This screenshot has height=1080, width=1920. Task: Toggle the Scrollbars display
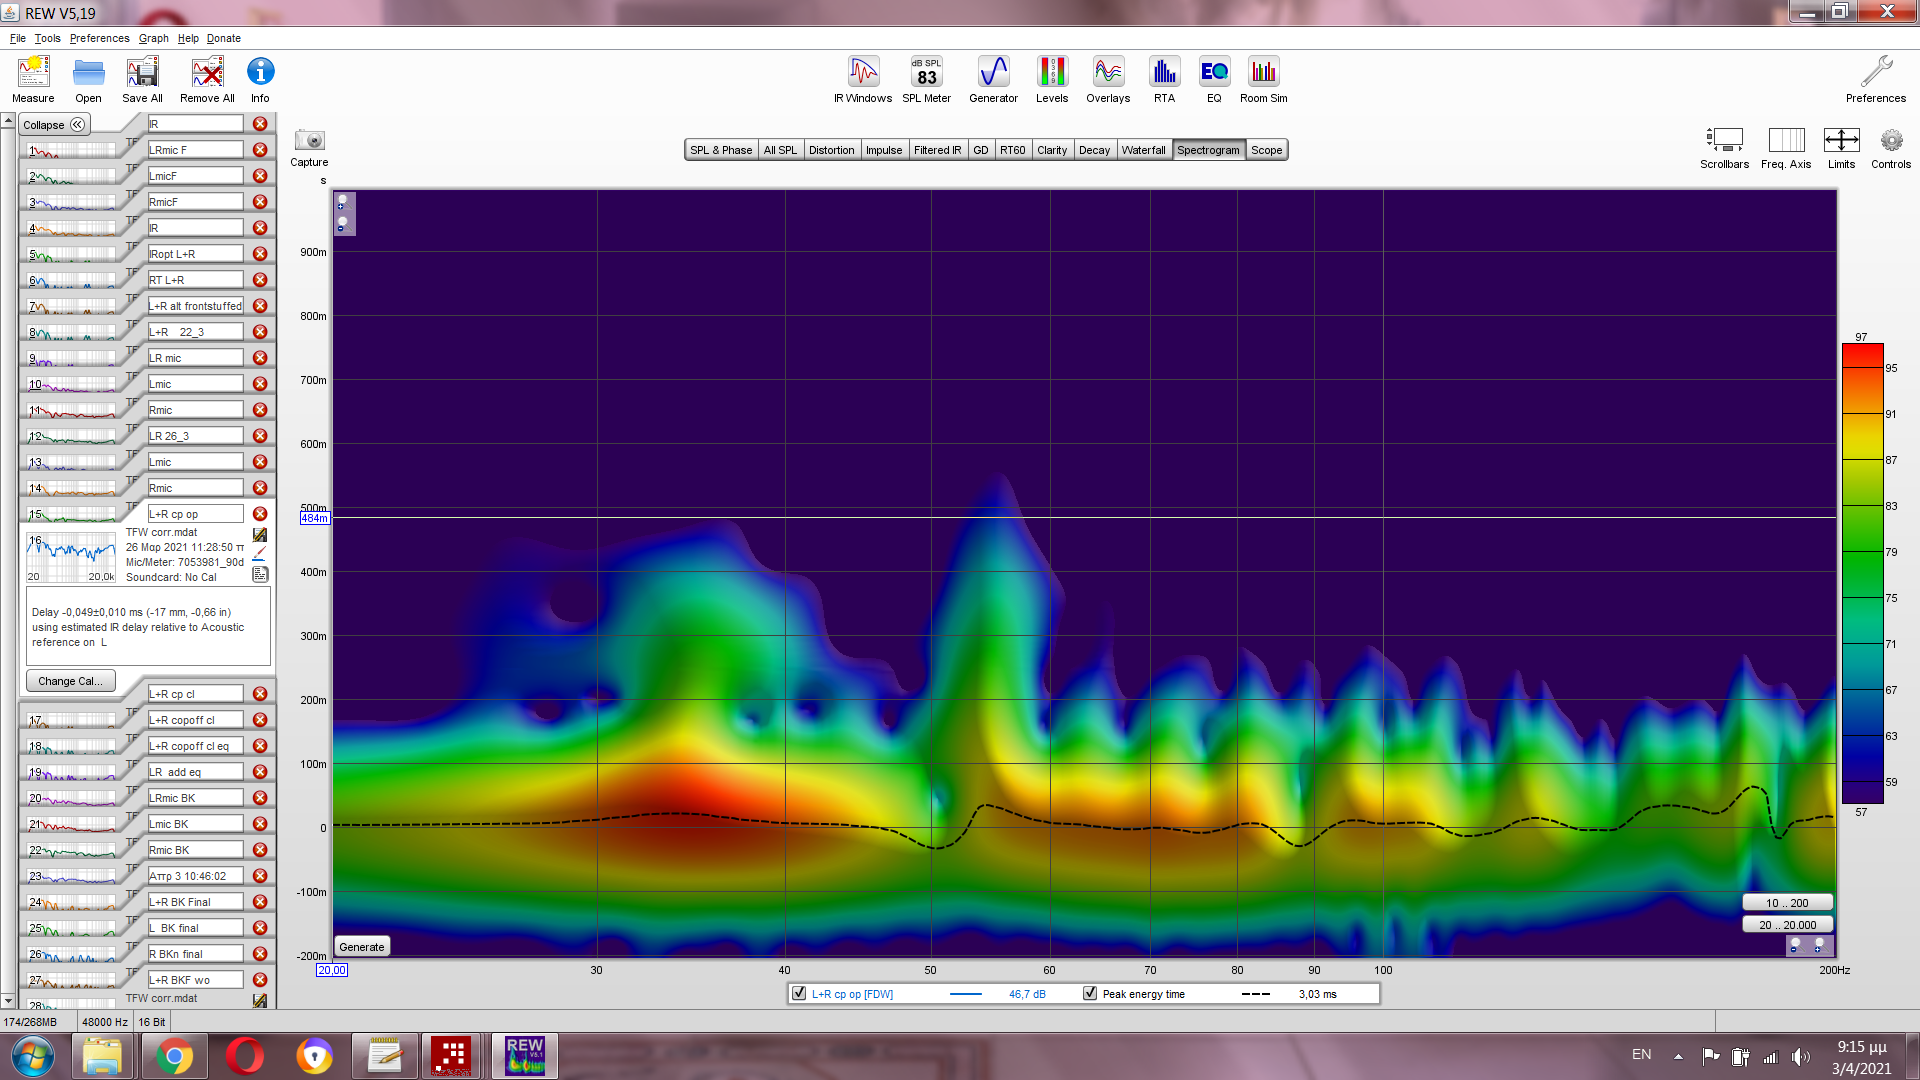click(x=1724, y=141)
